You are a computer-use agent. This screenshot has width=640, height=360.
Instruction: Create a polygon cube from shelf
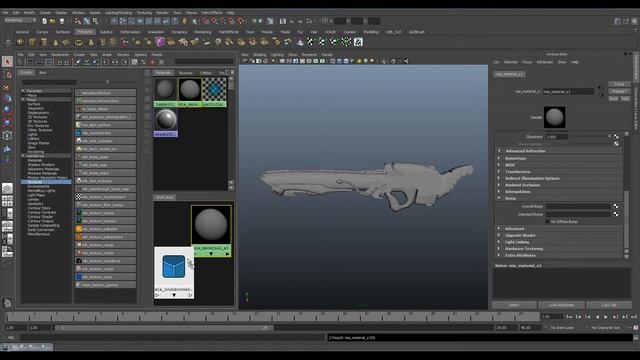pyautogui.click(x=32, y=42)
